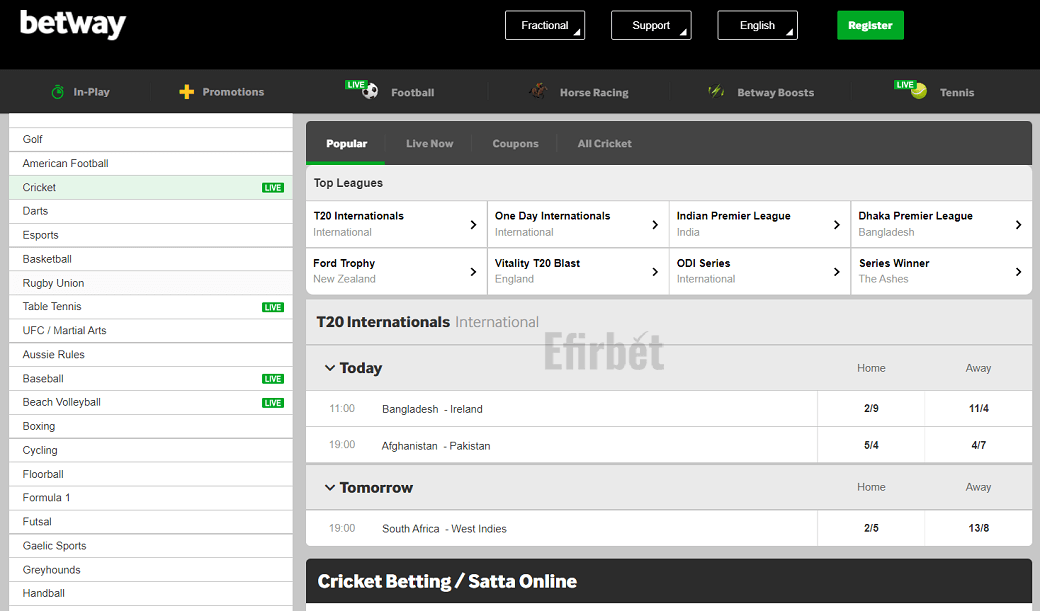Click the Promotions plus icon
This screenshot has width=1040, height=611.
(187, 92)
